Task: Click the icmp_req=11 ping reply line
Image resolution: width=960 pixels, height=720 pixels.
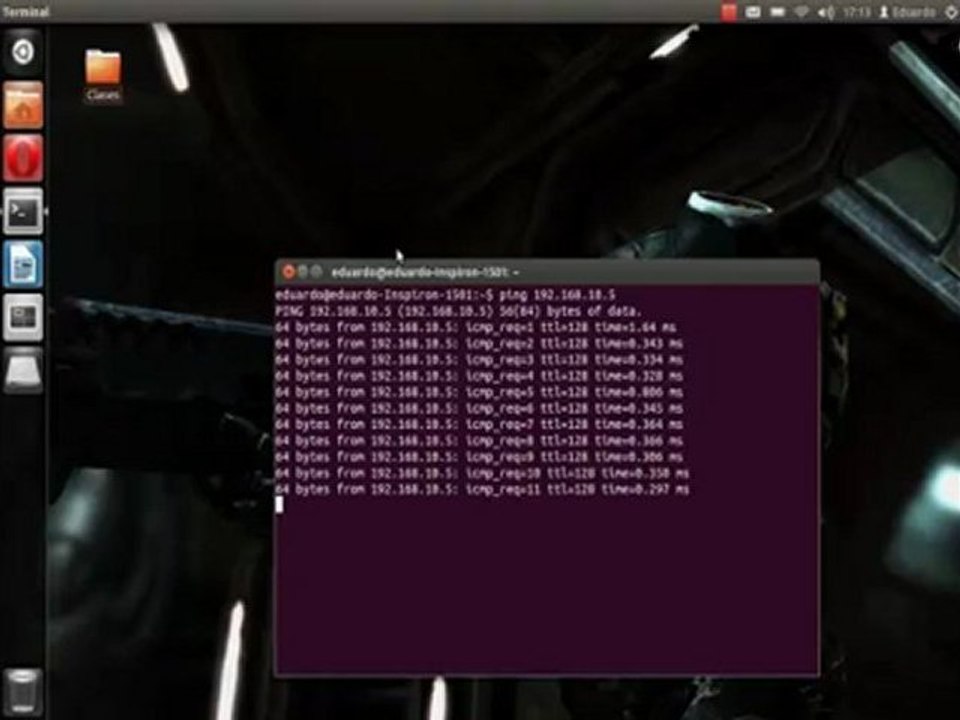Action: (x=482, y=490)
